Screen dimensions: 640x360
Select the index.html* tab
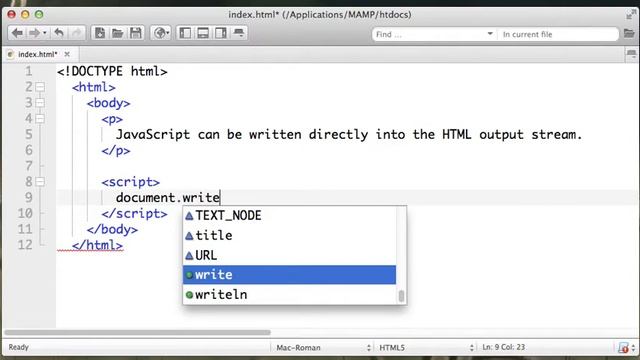pyautogui.click(x=38, y=54)
